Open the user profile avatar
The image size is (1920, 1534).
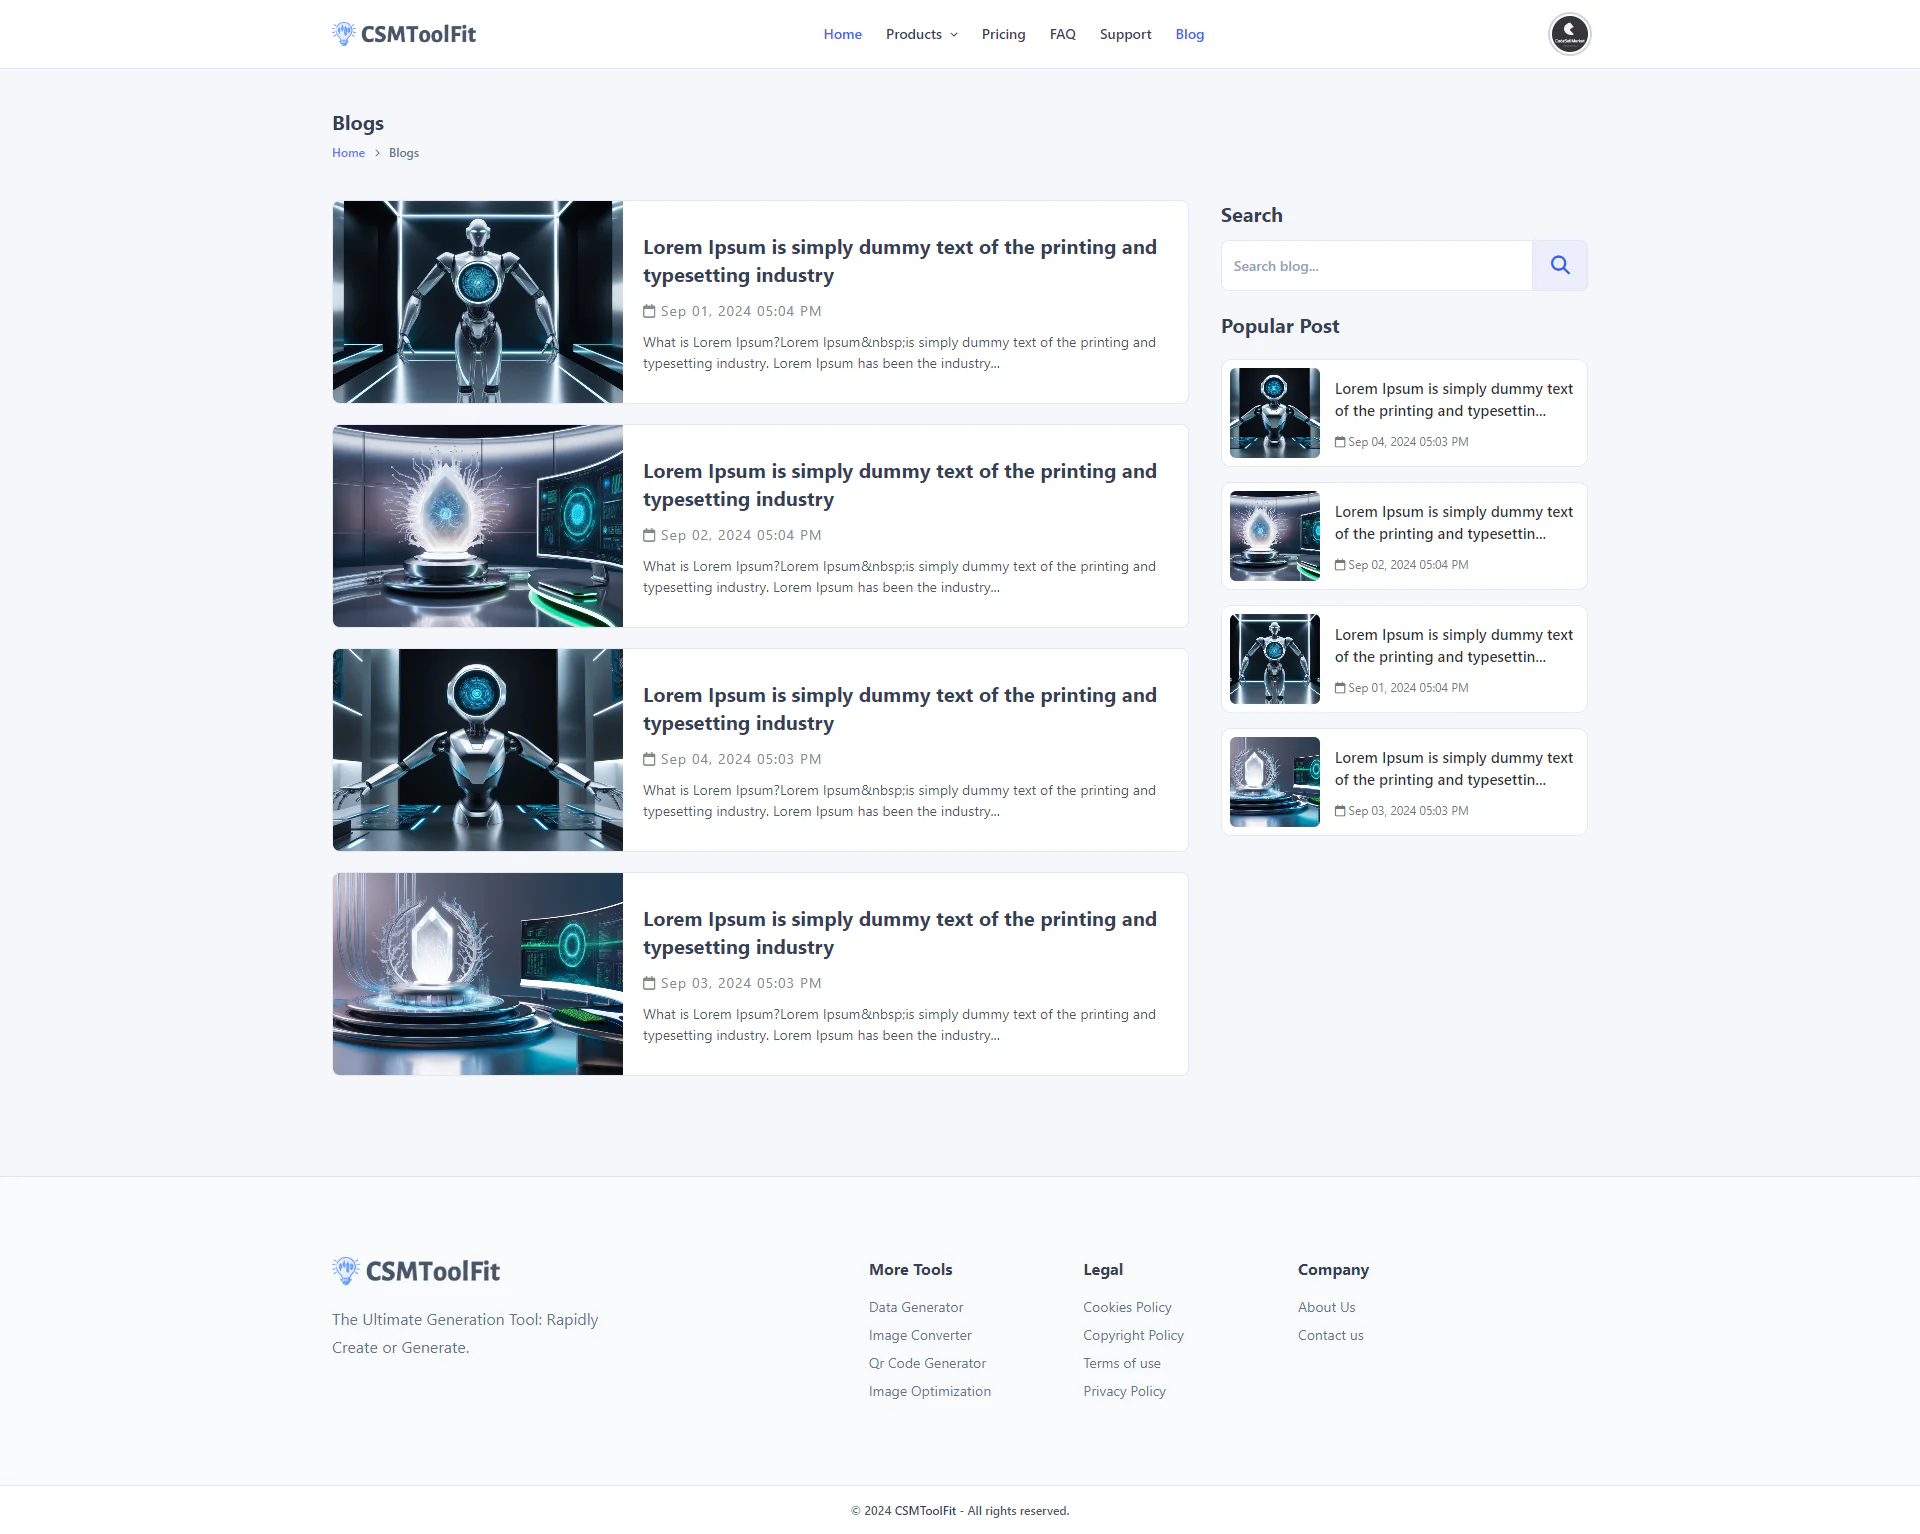tap(1569, 34)
